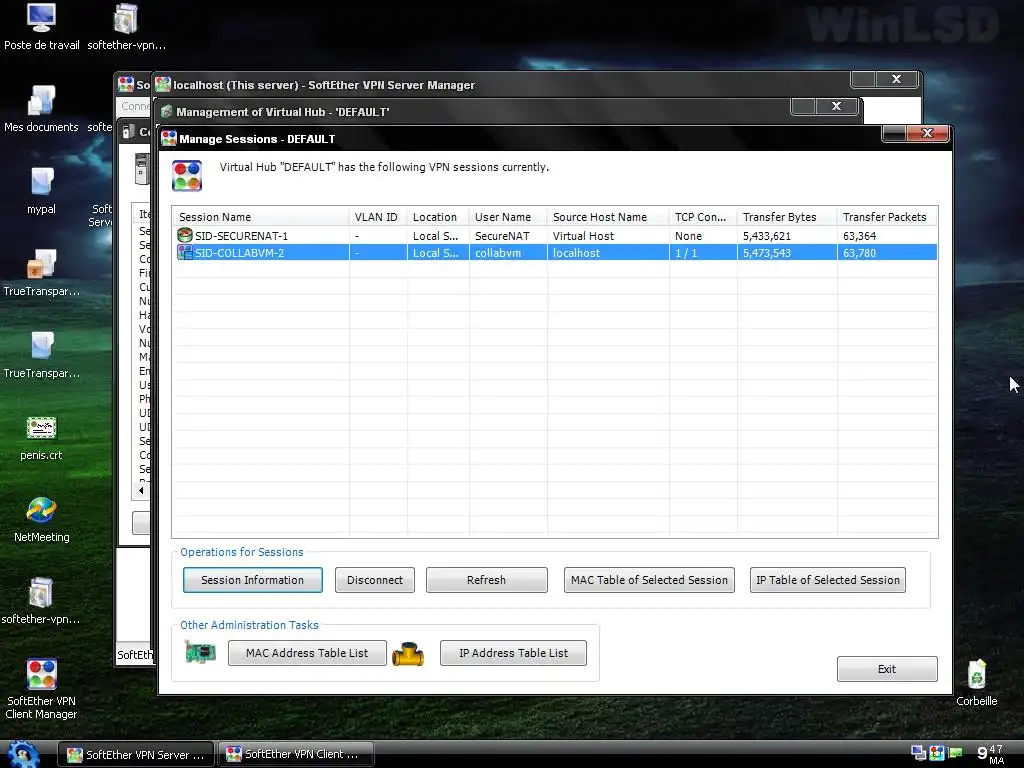Sort by User Name column header

click(508, 217)
